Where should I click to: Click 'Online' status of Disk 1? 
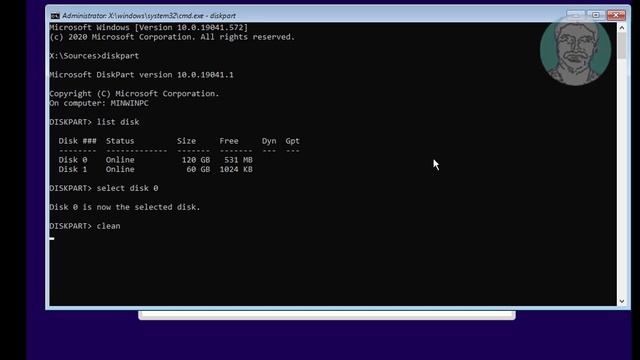tap(120, 169)
